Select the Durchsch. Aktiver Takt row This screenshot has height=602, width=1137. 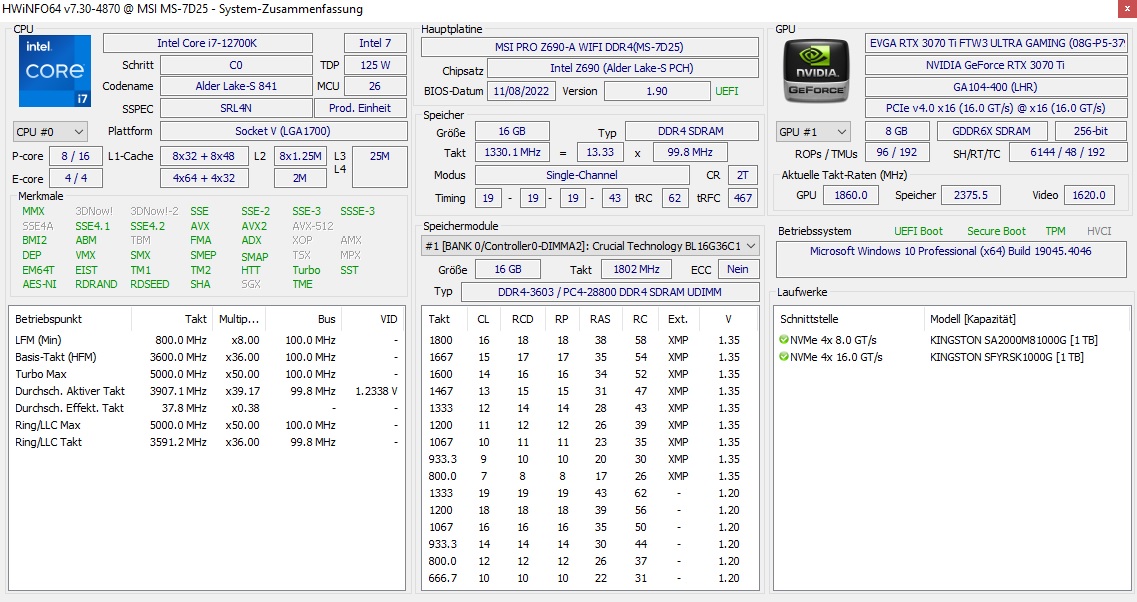[x=207, y=391]
